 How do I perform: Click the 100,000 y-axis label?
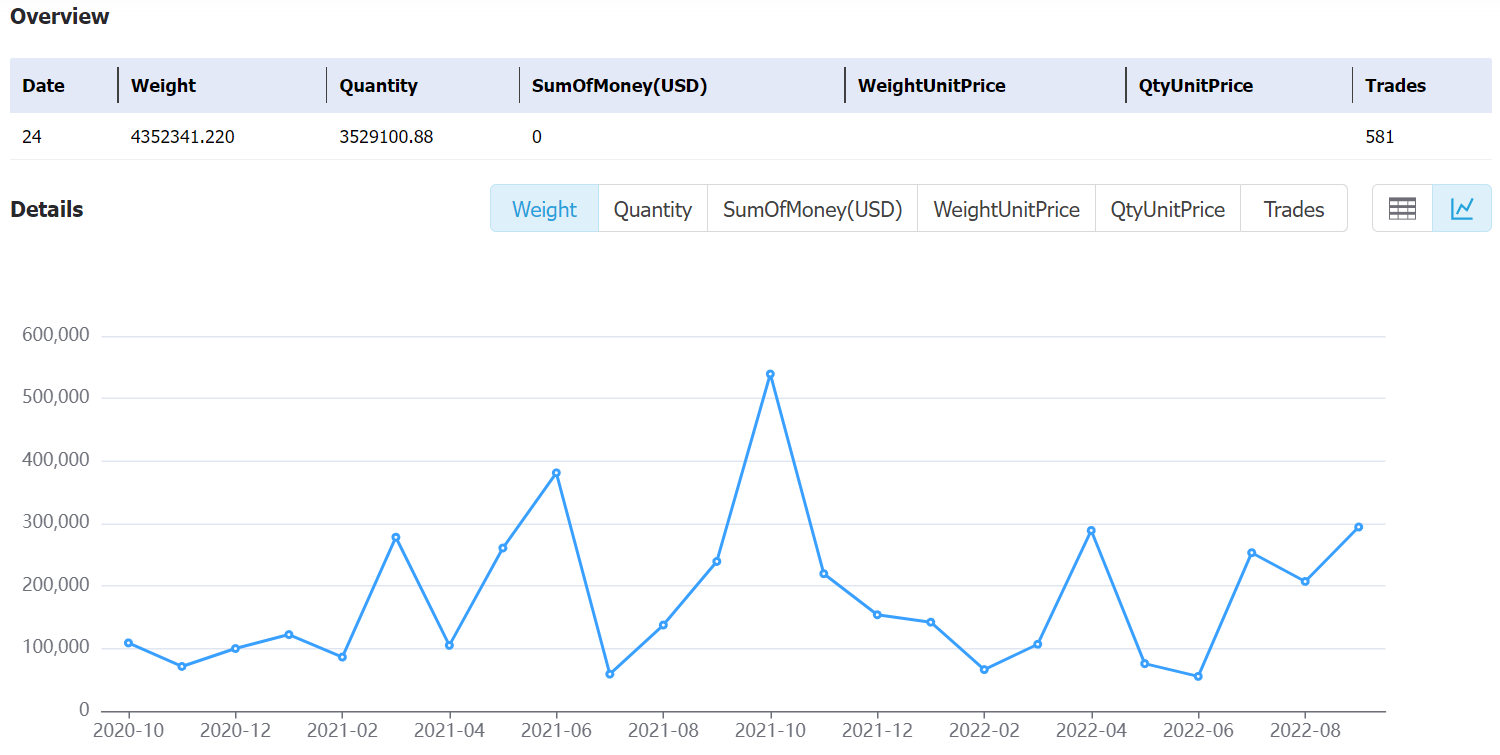click(x=56, y=648)
